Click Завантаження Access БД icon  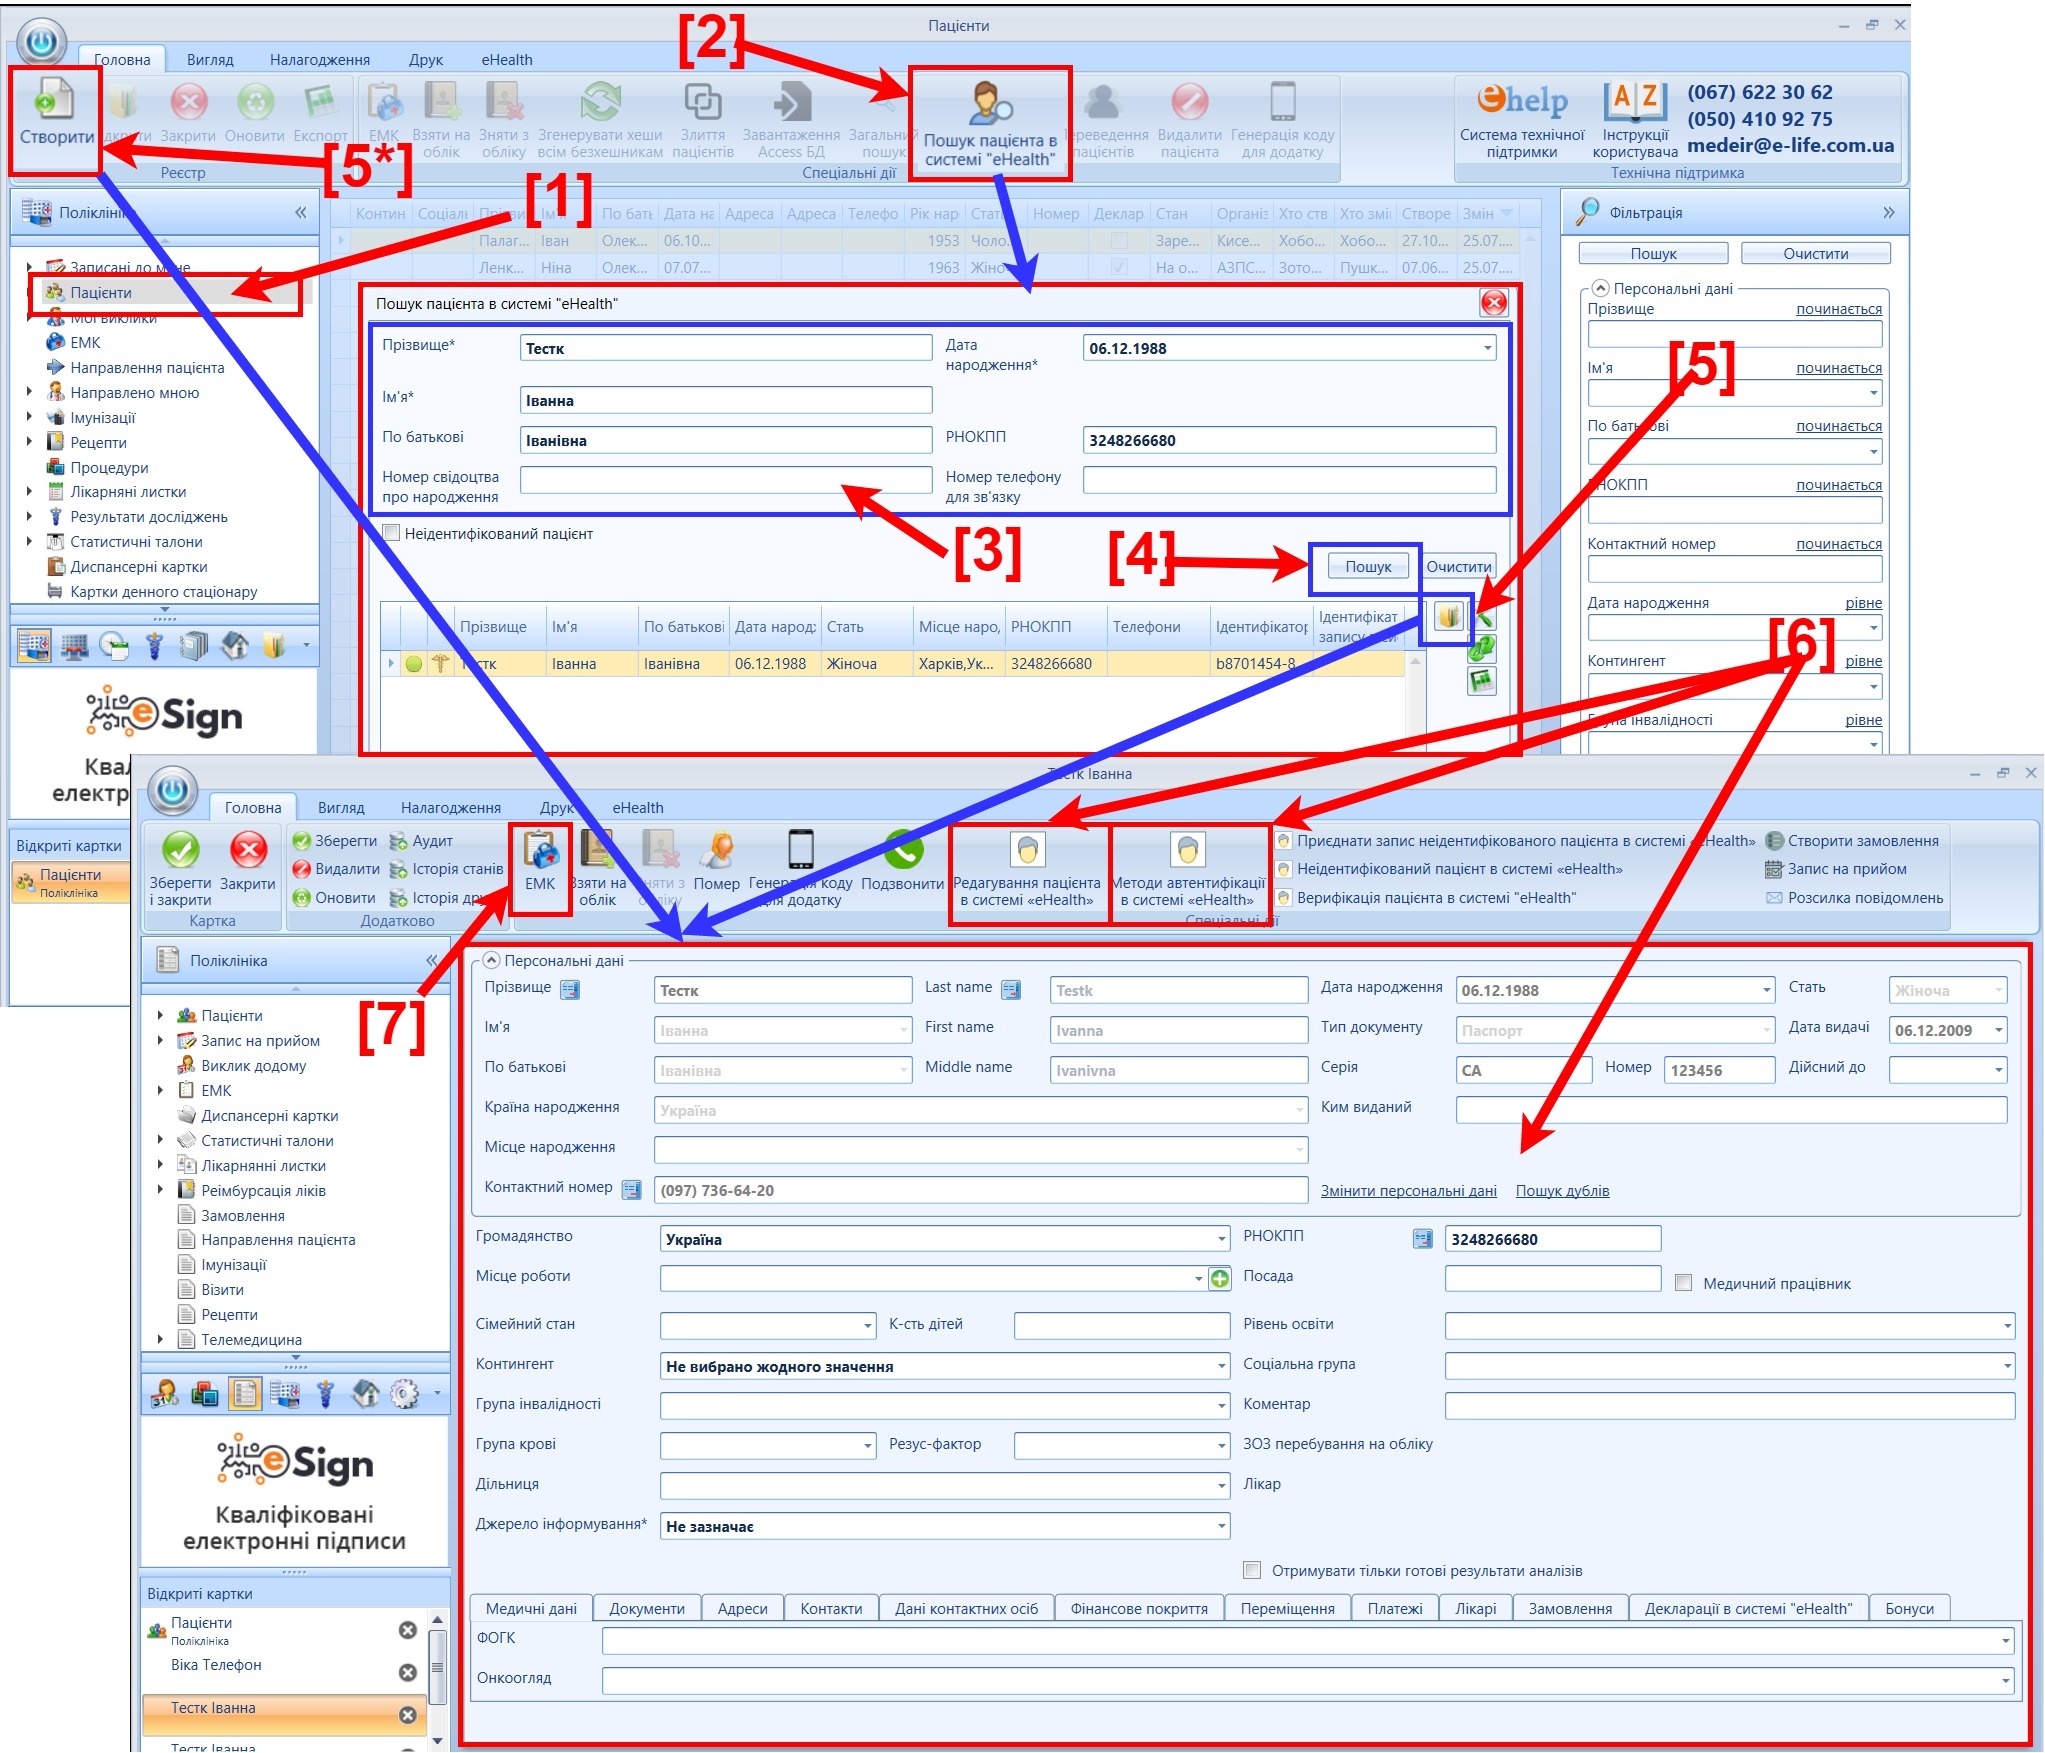[x=791, y=121]
